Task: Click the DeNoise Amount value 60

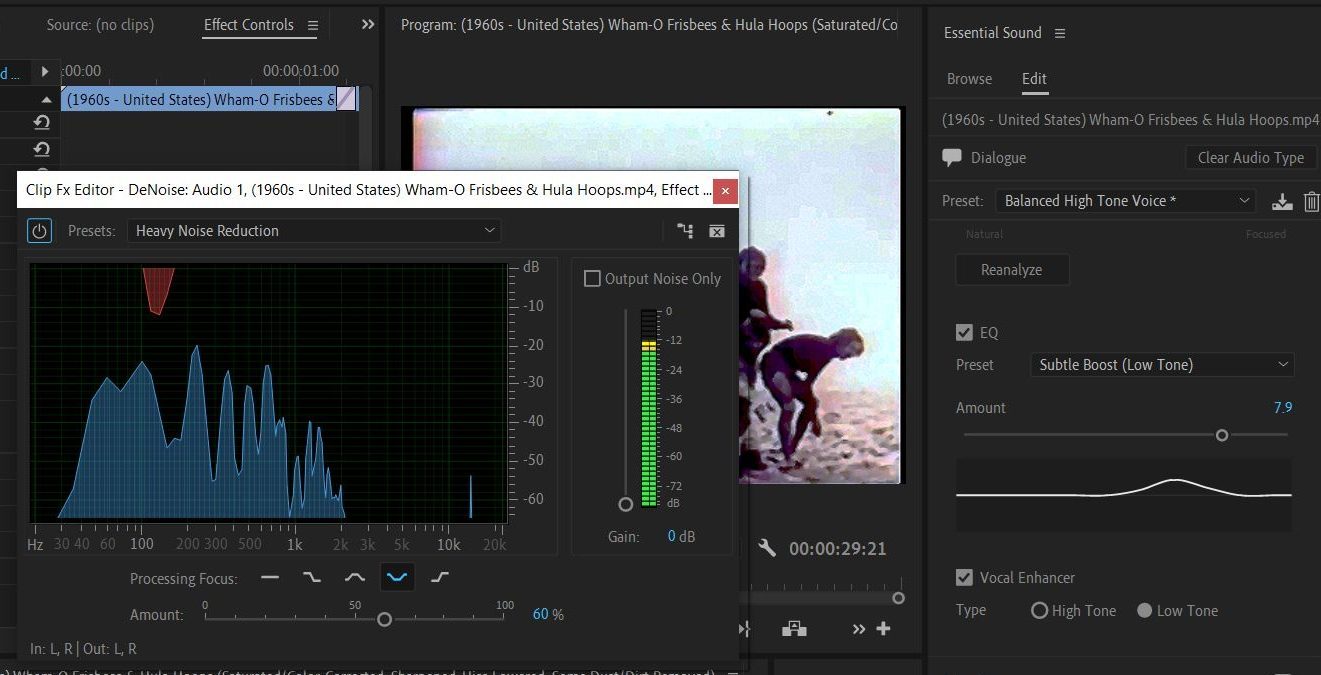Action: (541, 615)
